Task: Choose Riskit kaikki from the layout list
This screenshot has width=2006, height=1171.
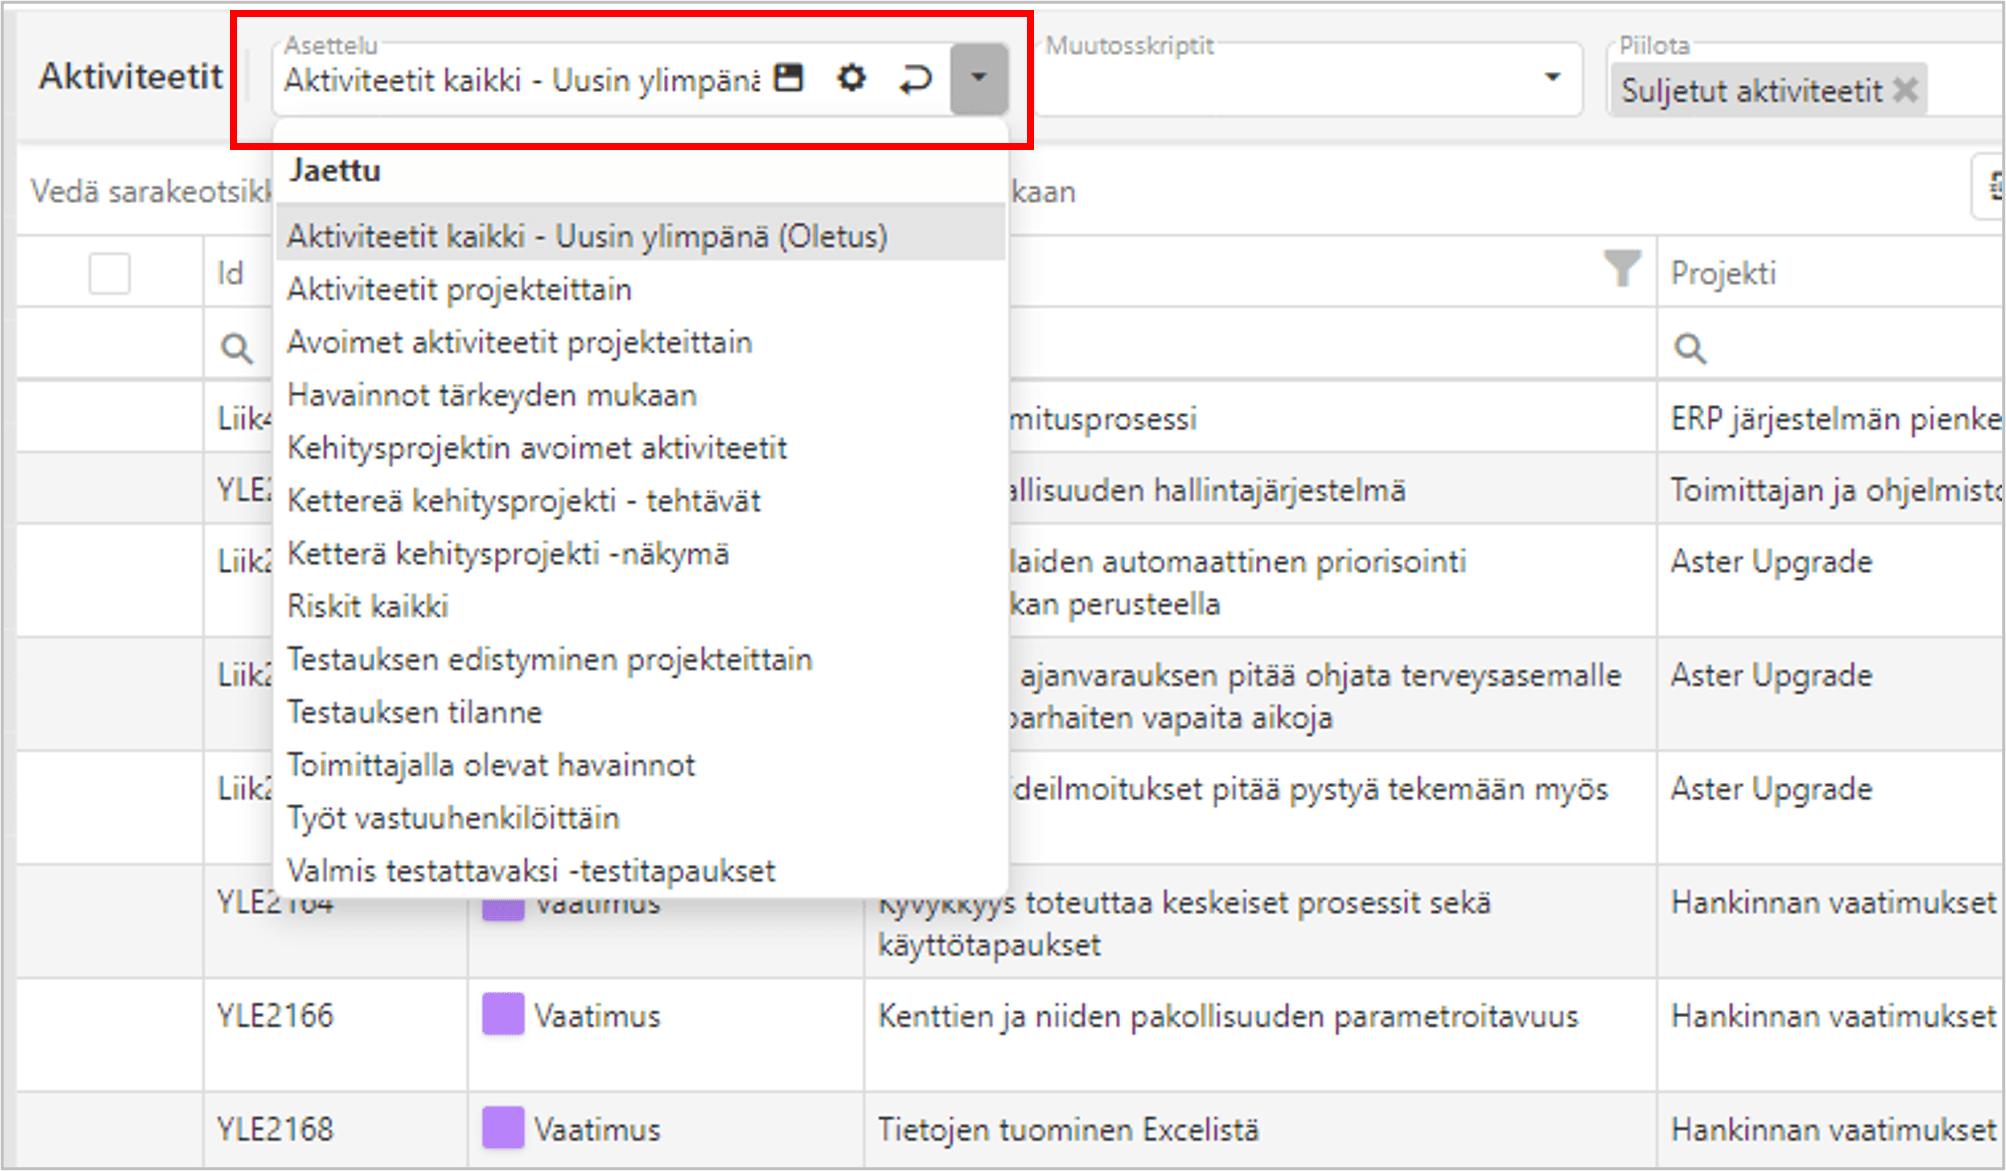Action: 368,607
